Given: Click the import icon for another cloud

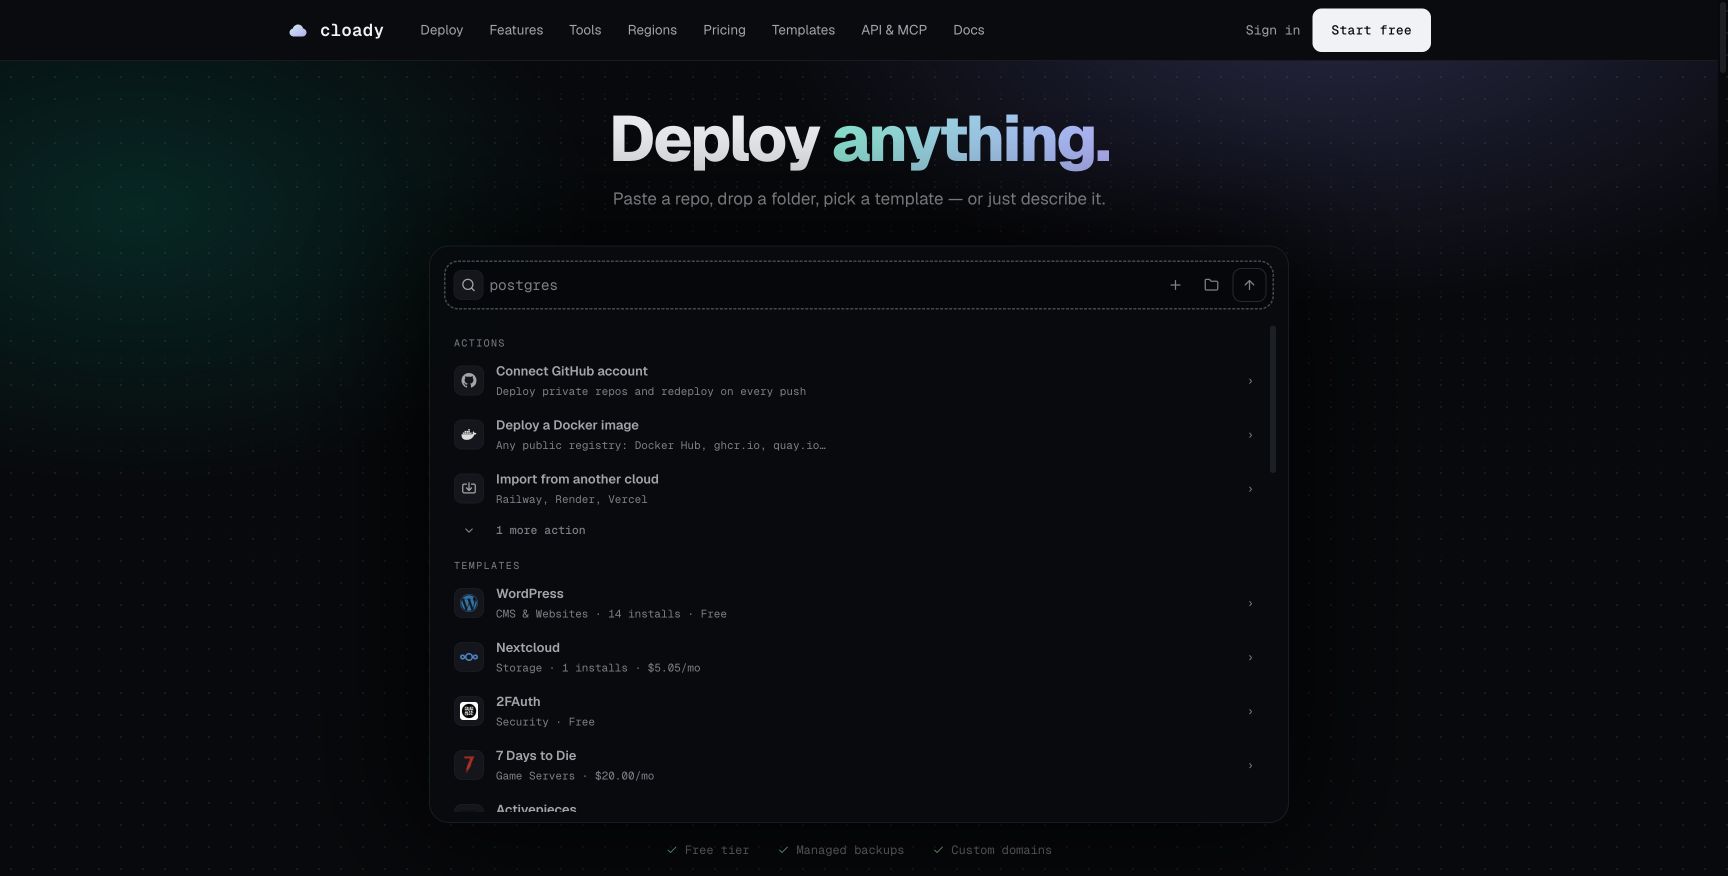Looking at the screenshot, I should click(469, 489).
